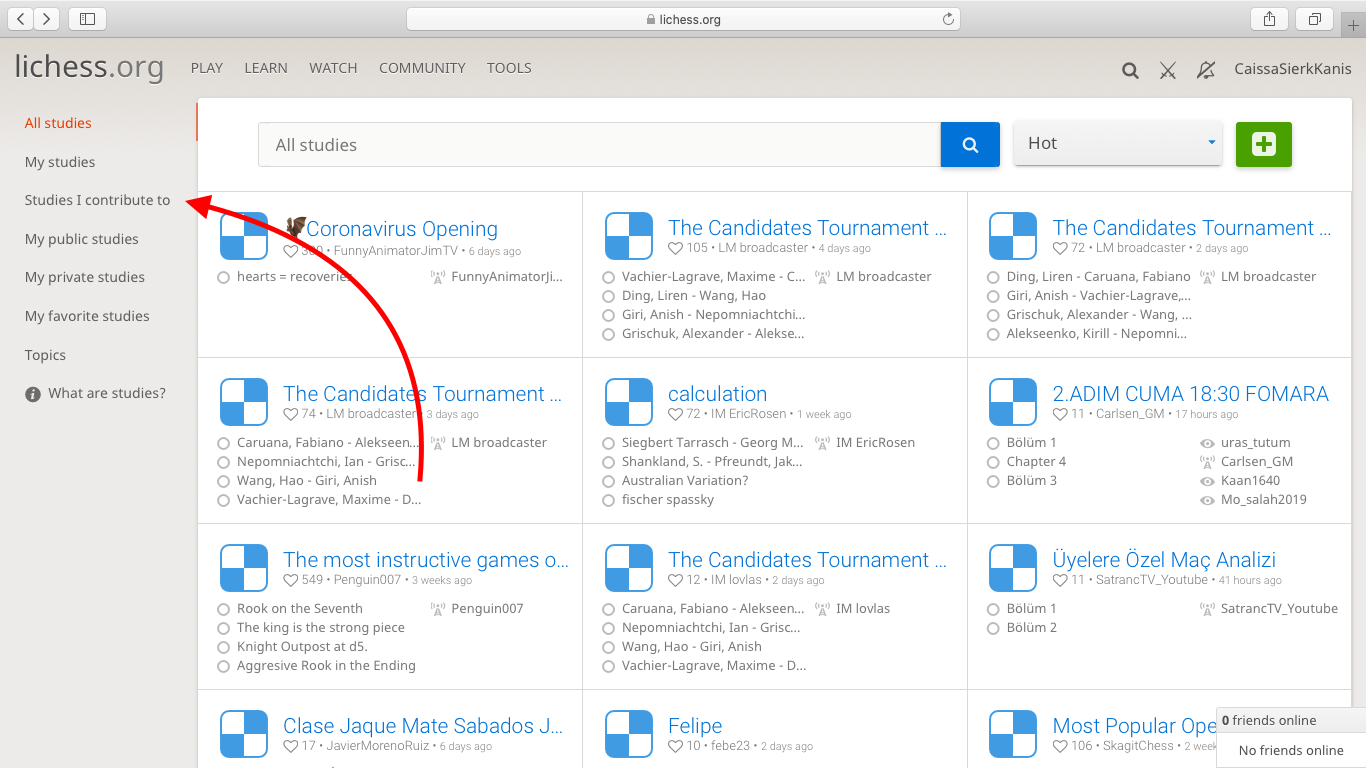Select My studies in the sidebar
This screenshot has height=768, width=1366.
pos(60,162)
